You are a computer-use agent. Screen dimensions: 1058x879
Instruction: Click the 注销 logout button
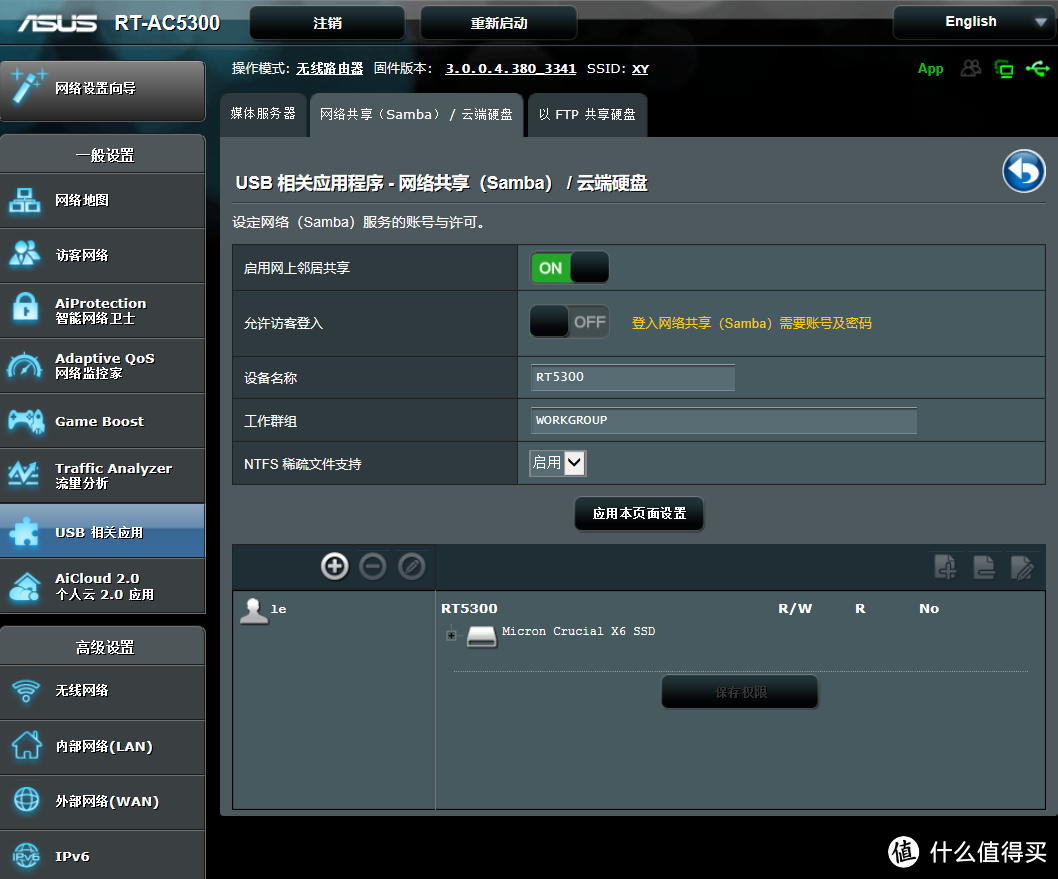(327, 23)
